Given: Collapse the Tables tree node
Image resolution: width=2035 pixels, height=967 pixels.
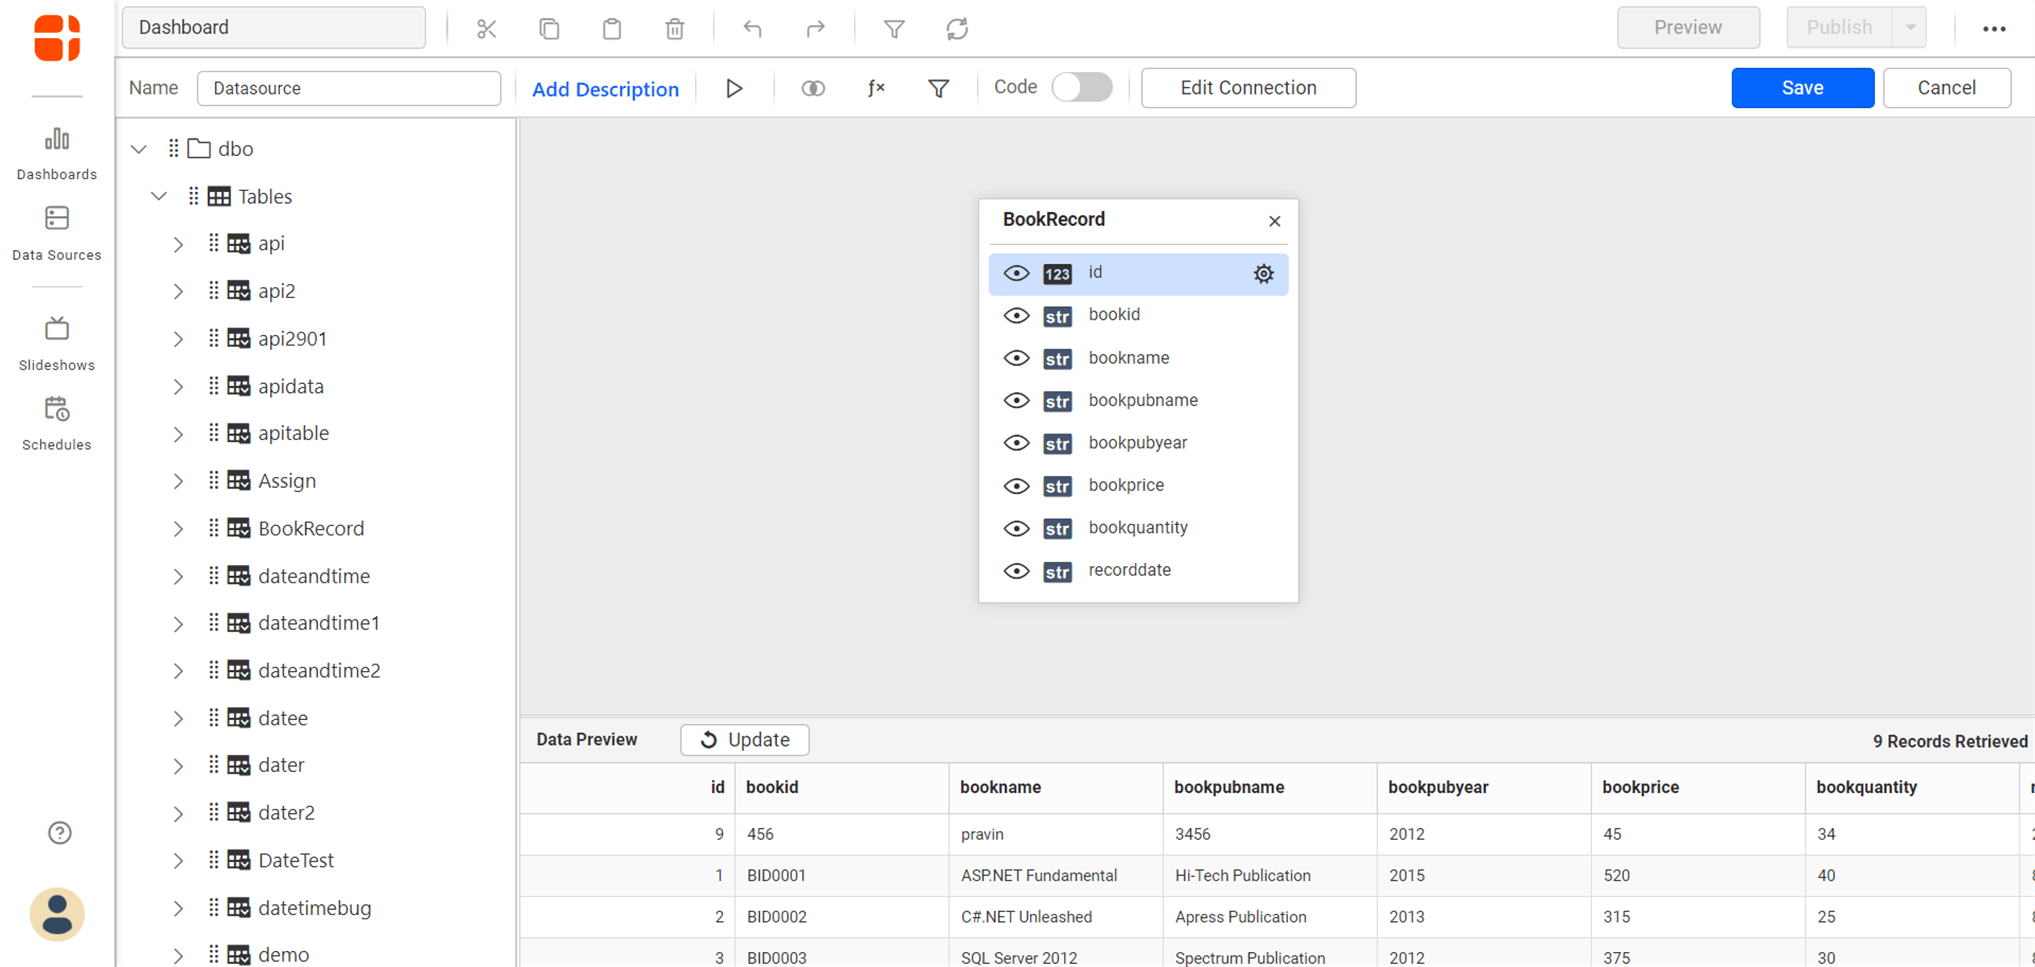Looking at the screenshot, I should pos(158,196).
